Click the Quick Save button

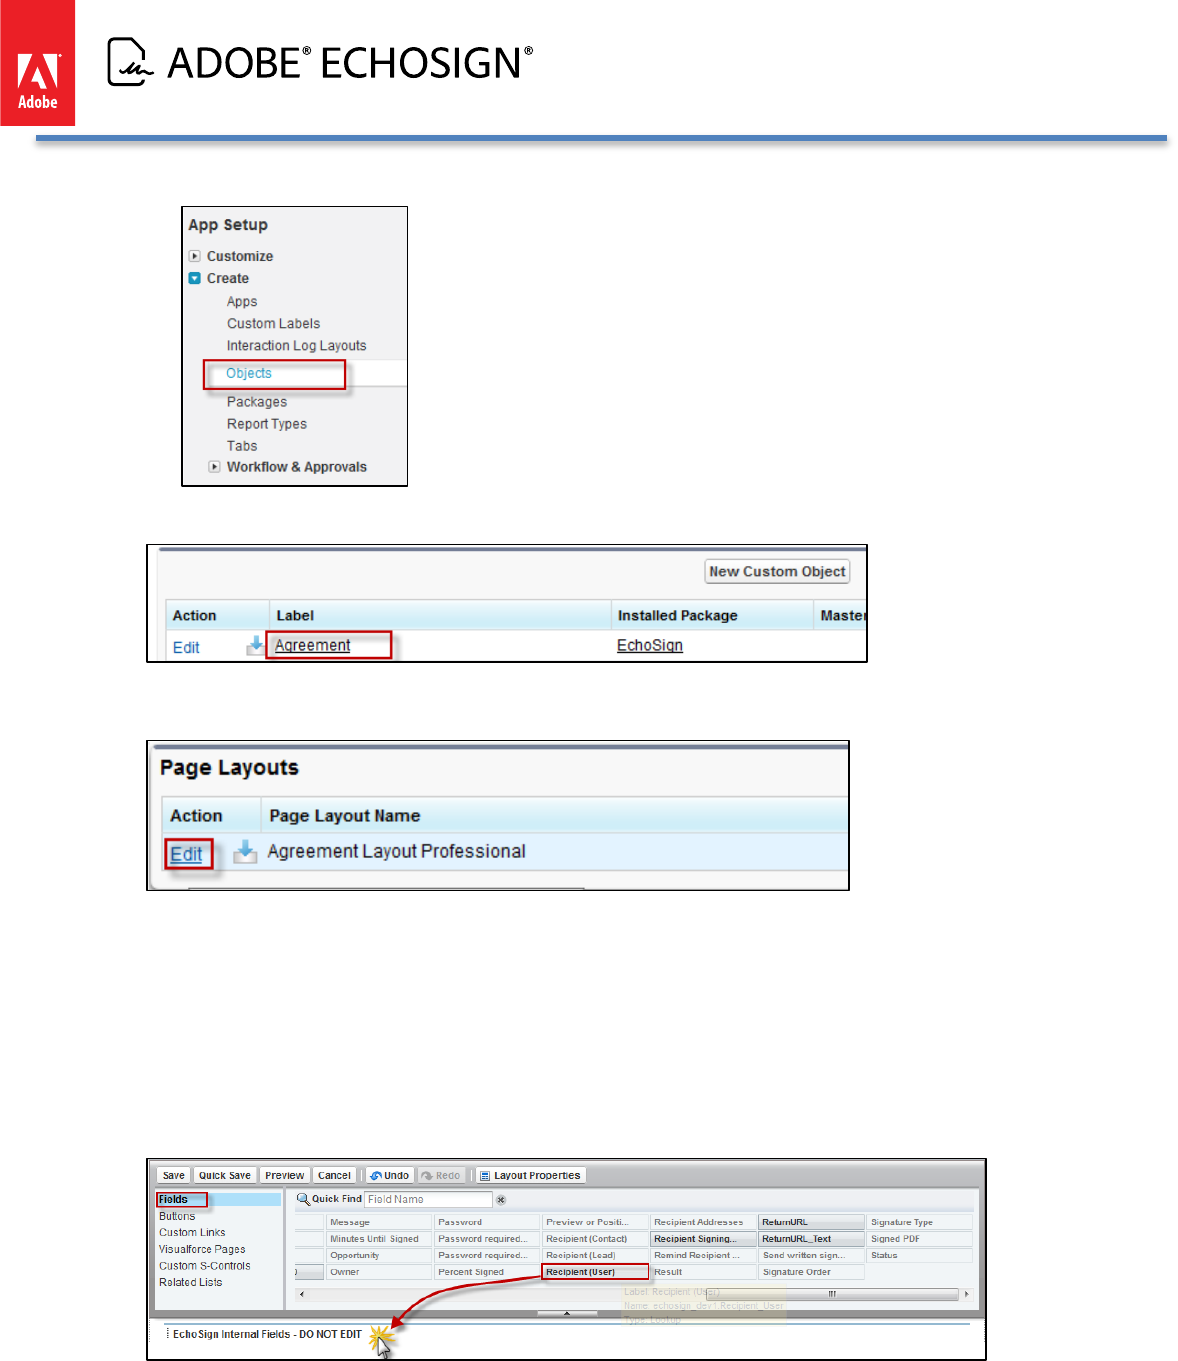click(225, 1175)
